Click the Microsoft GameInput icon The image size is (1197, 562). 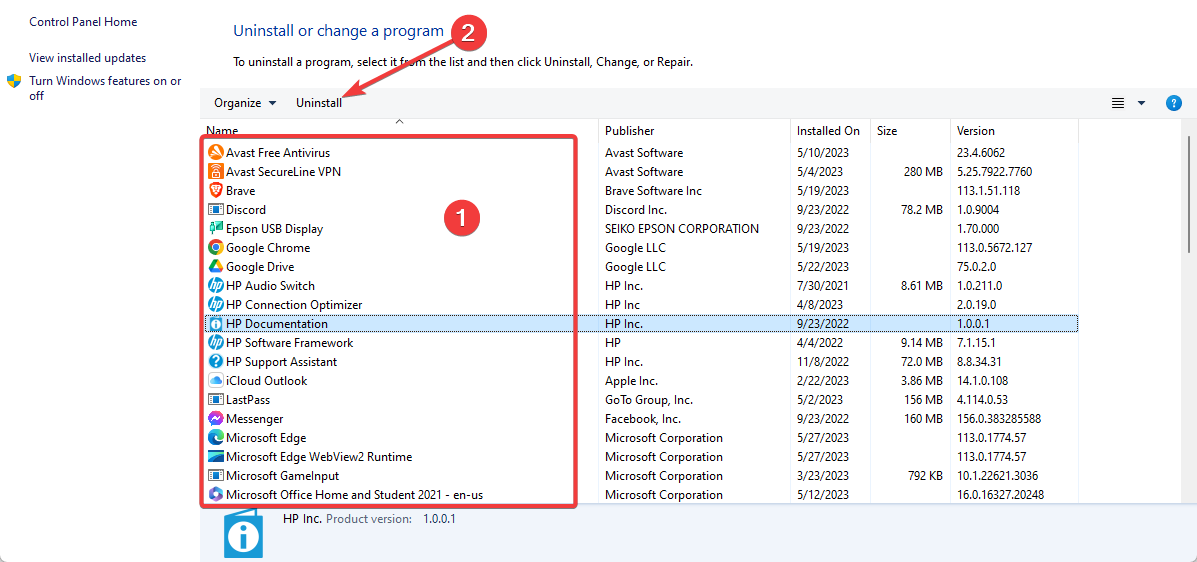point(215,476)
